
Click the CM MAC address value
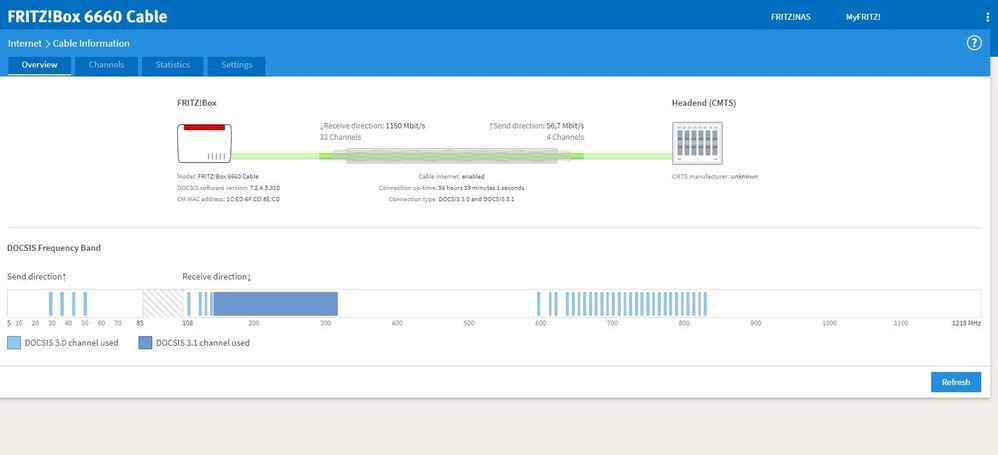(x=253, y=200)
